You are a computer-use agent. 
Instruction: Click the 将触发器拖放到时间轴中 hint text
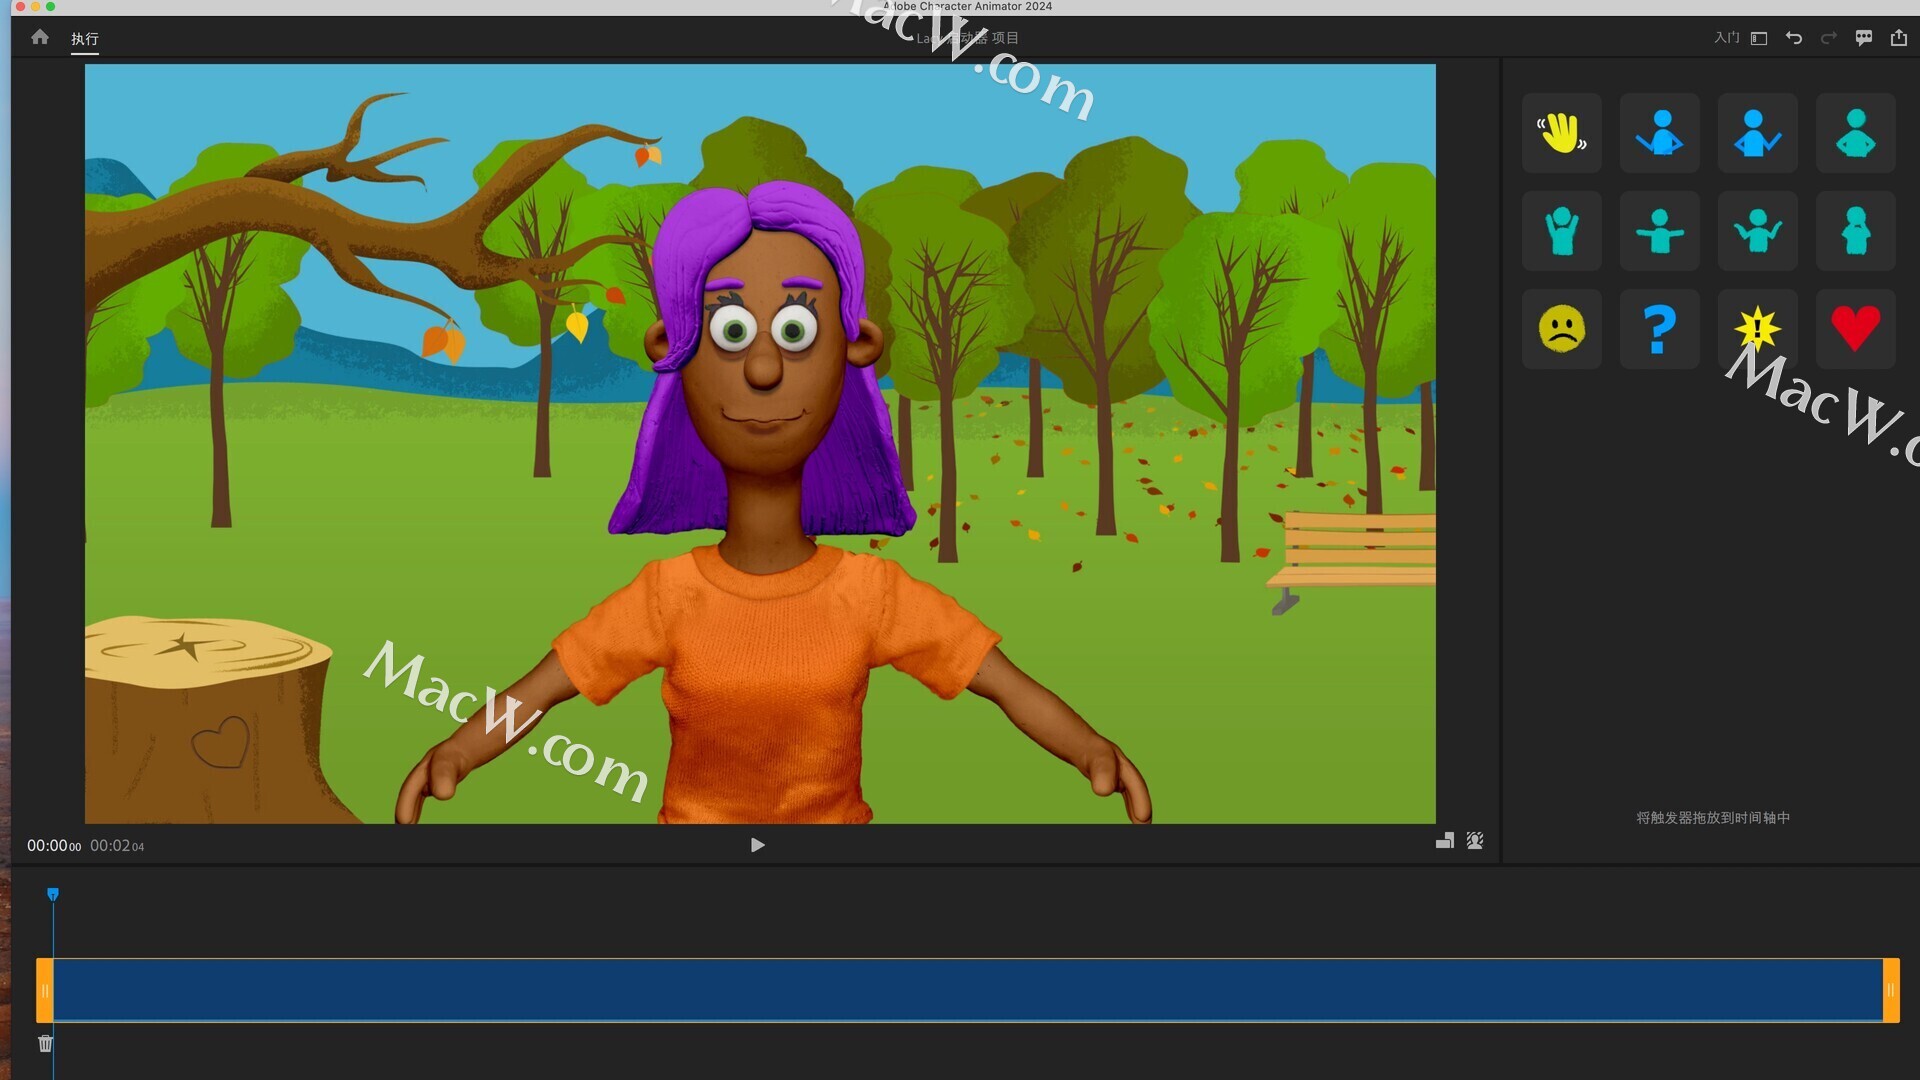[1713, 818]
